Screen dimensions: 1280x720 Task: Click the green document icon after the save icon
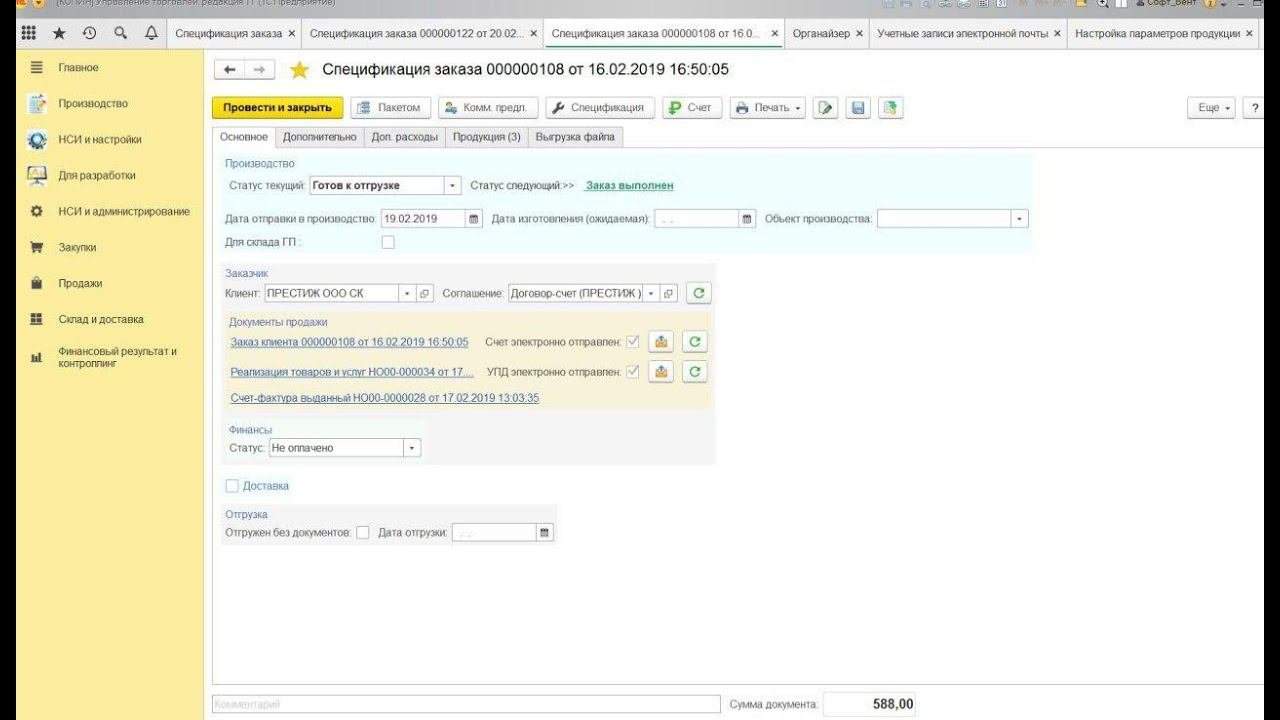coord(891,108)
